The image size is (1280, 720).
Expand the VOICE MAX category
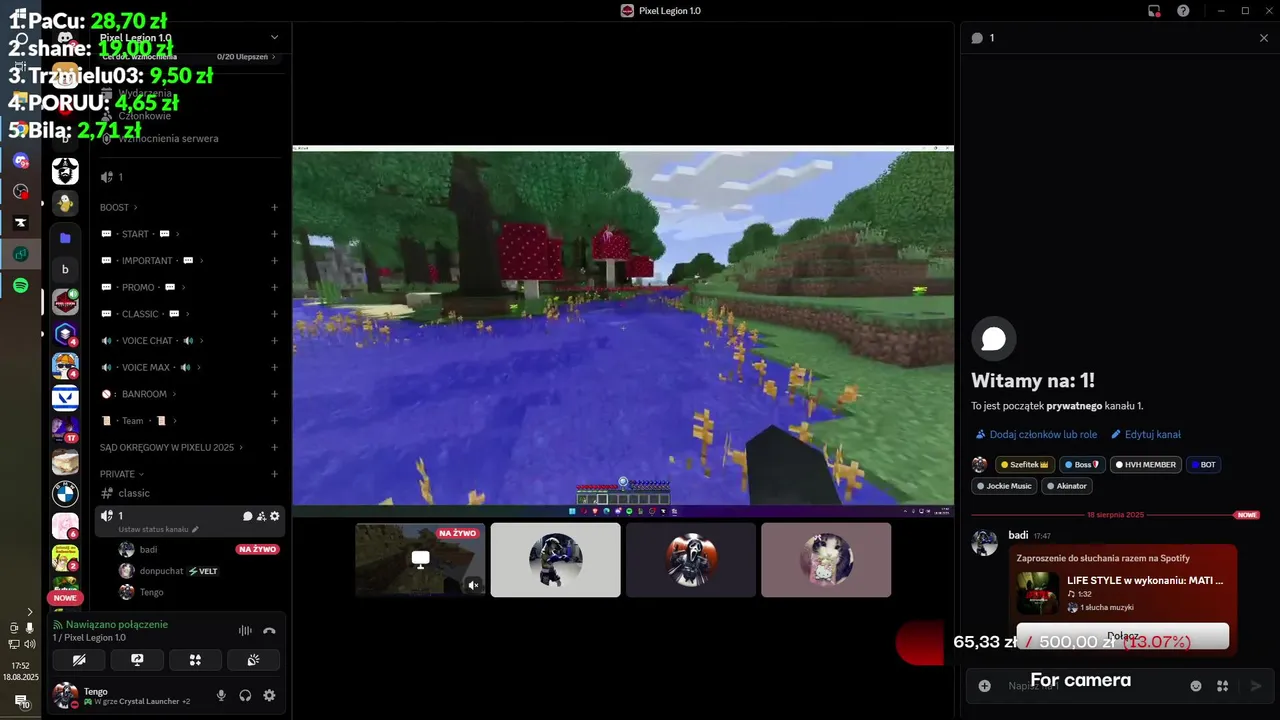(x=151, y=368)
